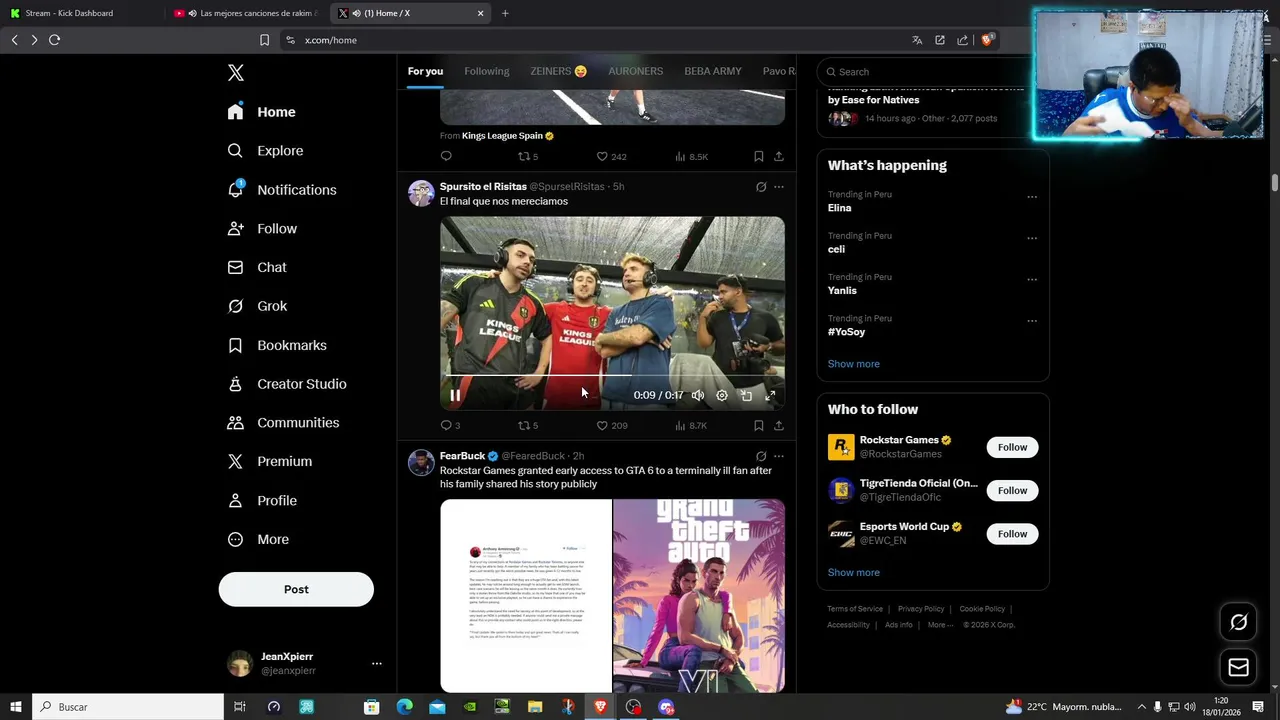
Task: Bookmark this page in the address bar
Action: [264, 40]
